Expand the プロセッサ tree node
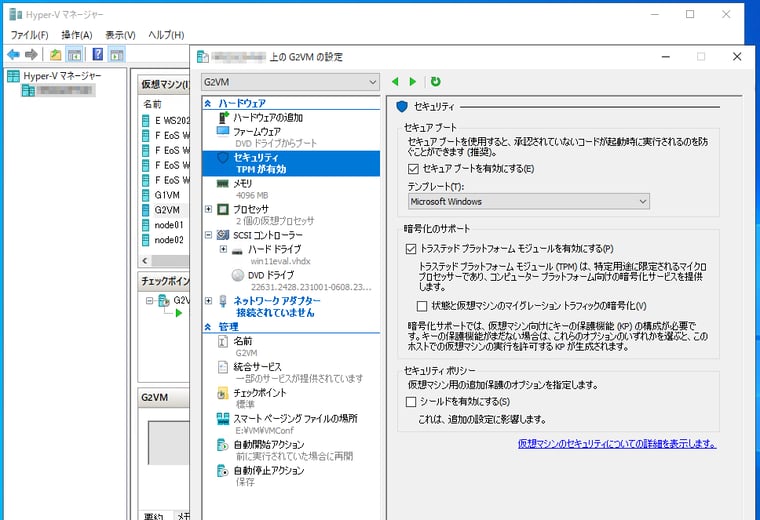The image size is (760, 520). tap(208, 209)
